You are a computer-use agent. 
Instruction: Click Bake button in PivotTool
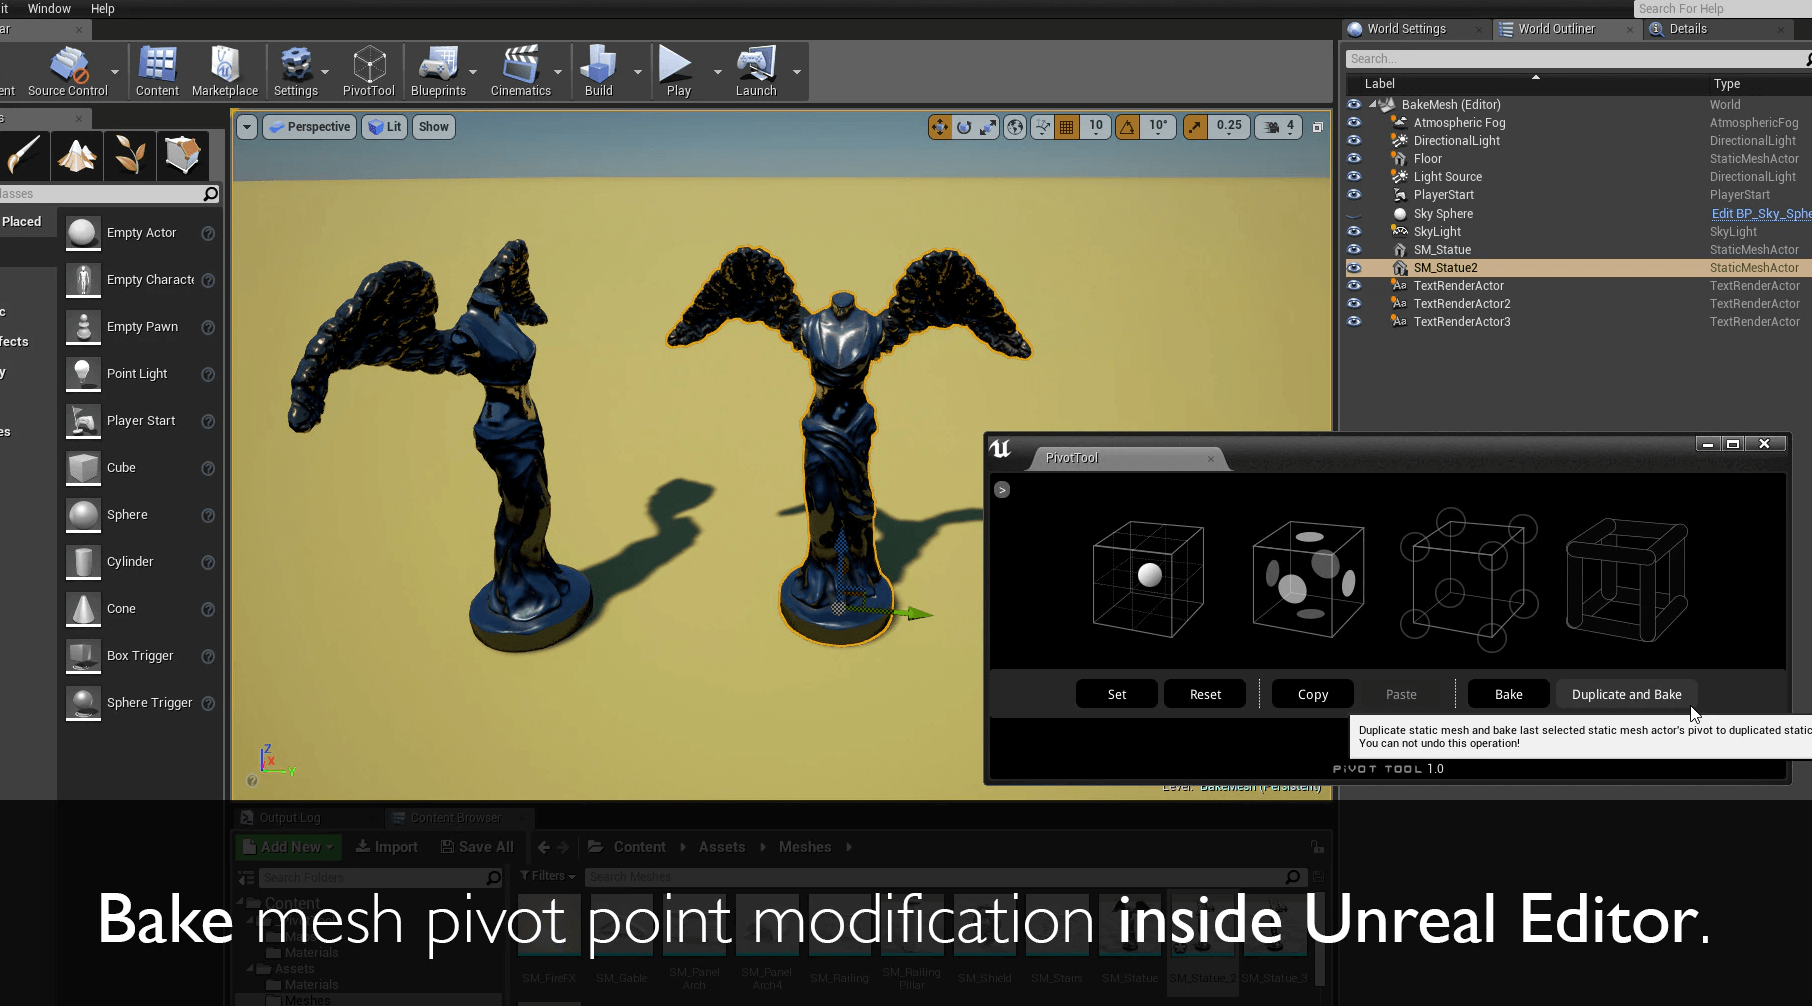1509,694
